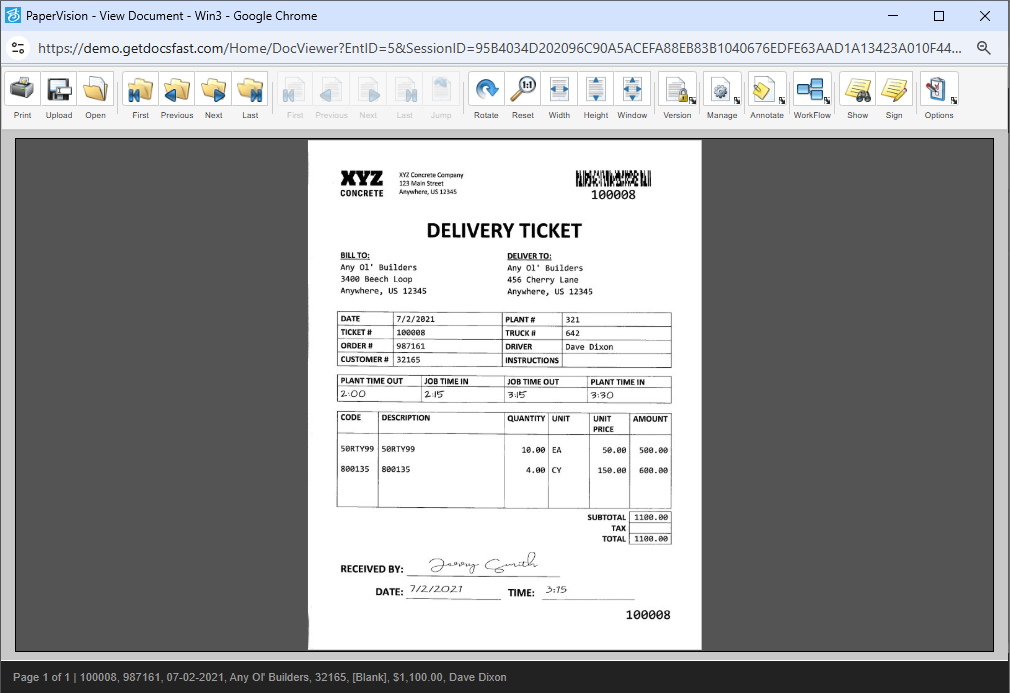
Task: Navigate to the Previous document
Action: pyautogui.click(x=177, y=91)
